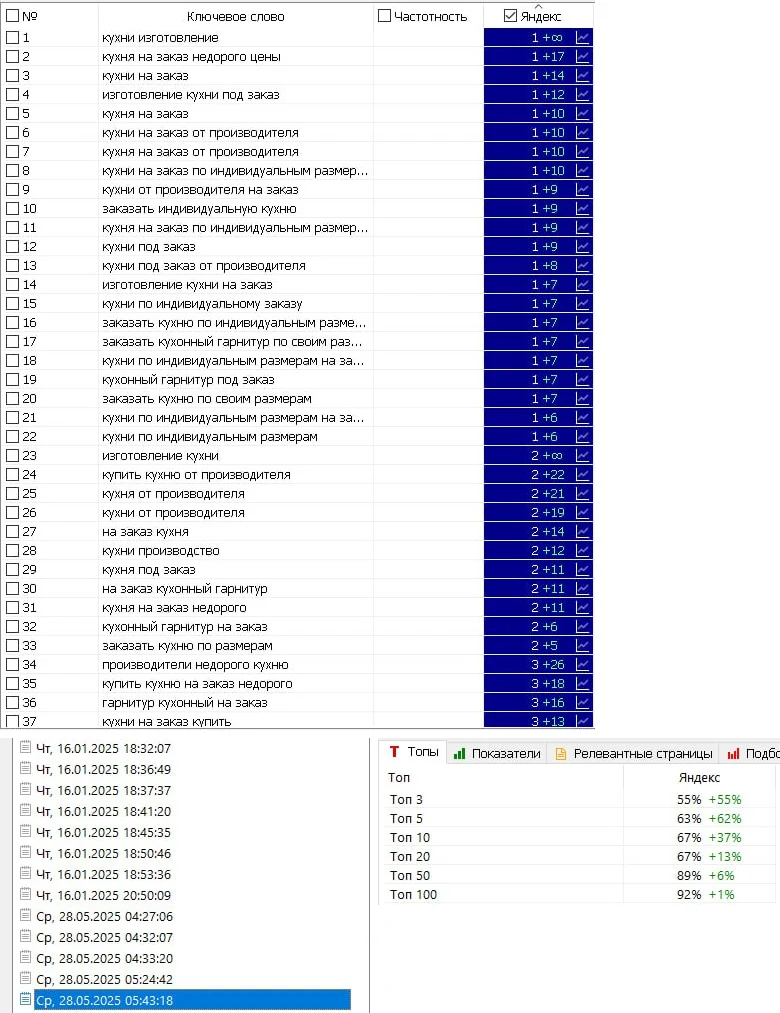This screenshot has width=780, height=1013.
Task: Open chart icon for "кухни на заказ" row
Action: click(582, 76)
